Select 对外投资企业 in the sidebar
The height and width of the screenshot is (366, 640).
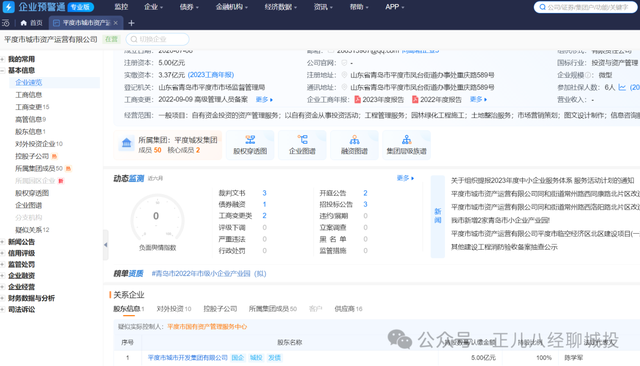(x=39, y=144)
